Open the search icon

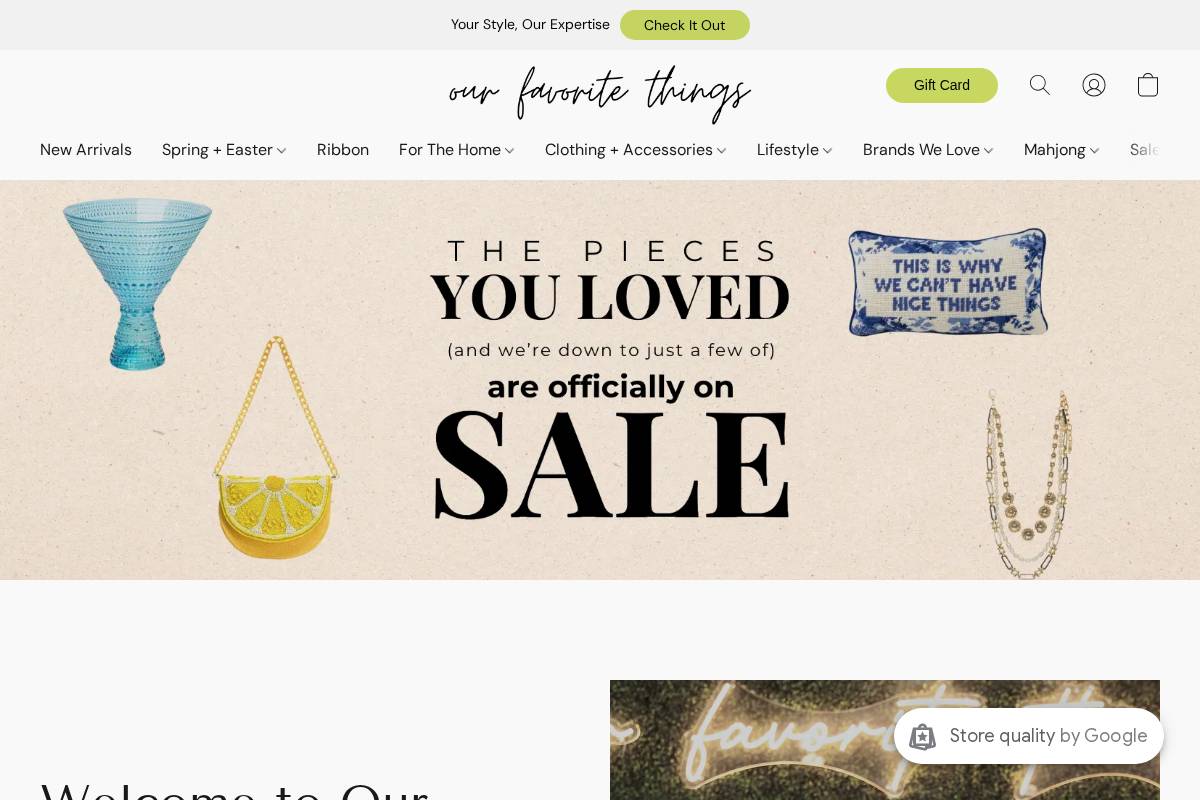[1040, 85]
